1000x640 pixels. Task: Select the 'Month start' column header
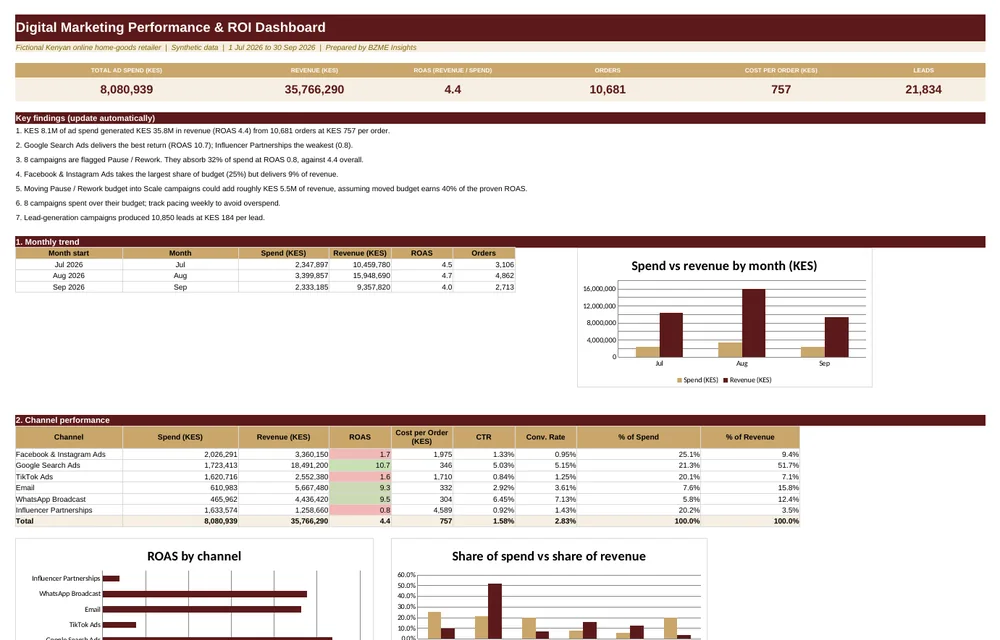click(69, 253)
